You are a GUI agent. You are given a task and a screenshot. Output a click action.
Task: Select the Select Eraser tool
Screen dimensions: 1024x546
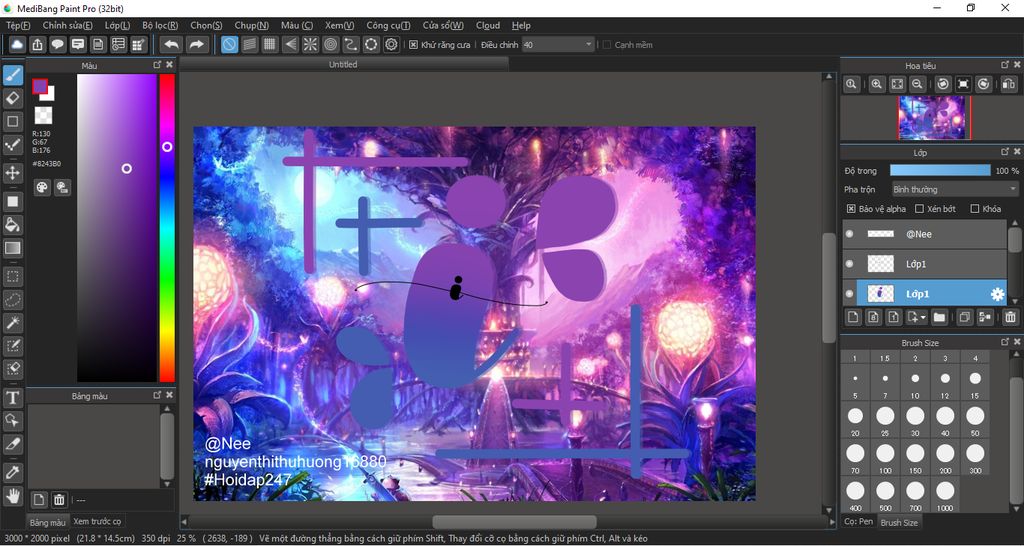[x=13, y=369]
